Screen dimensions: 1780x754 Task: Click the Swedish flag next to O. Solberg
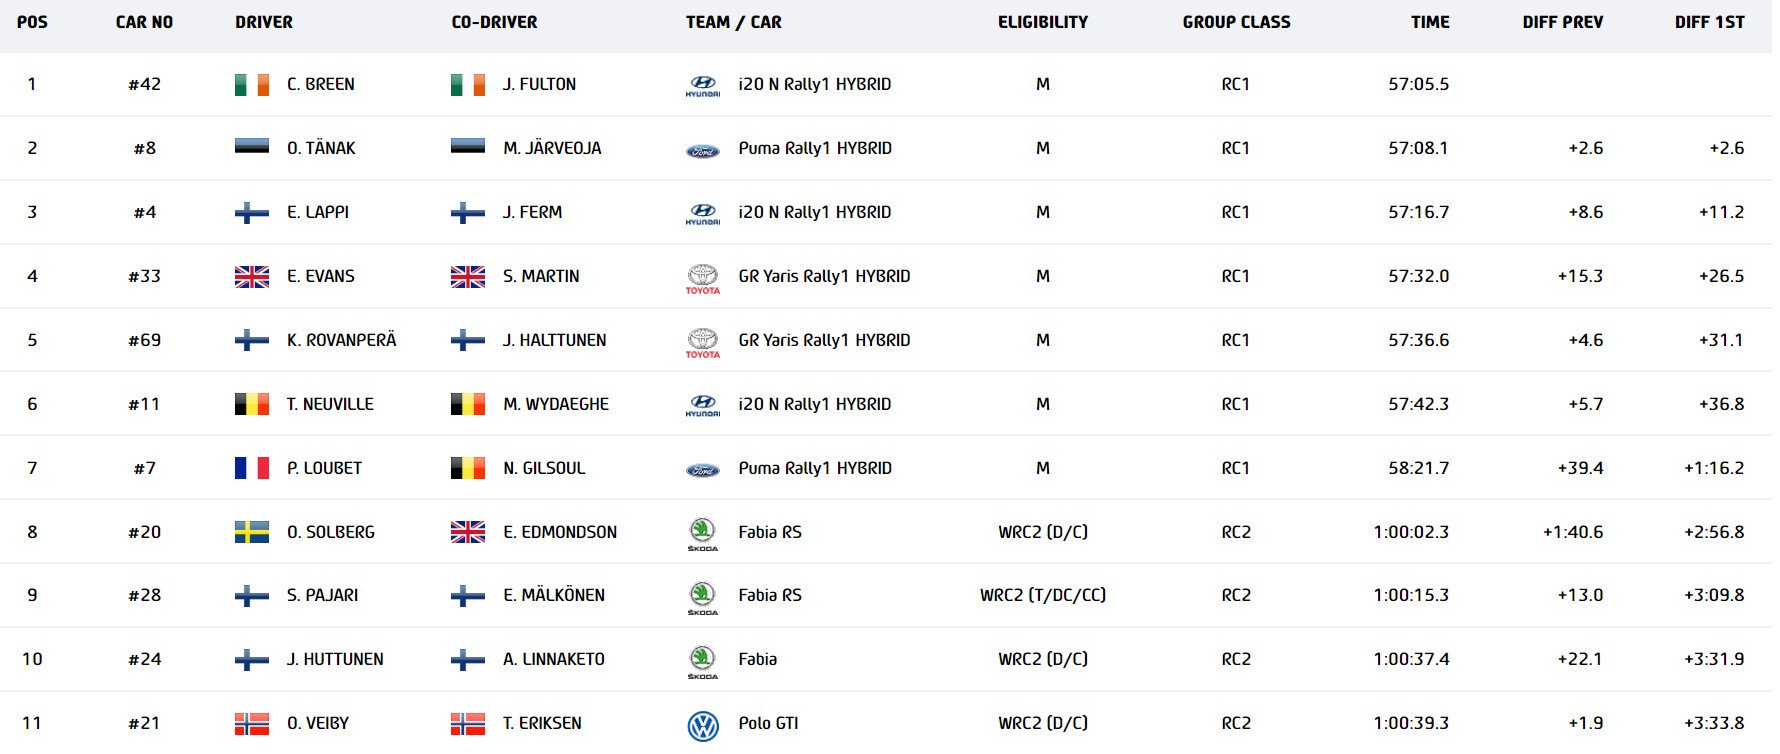tap(252, 532)
